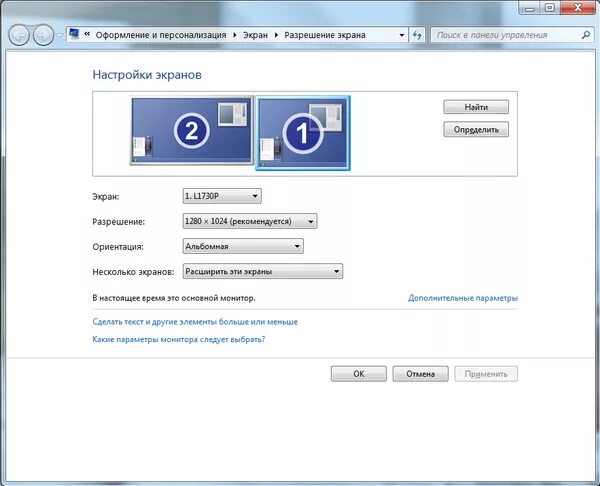Image resolution: width=600 pixels, height=486 pixels.
Task: Click the forward navigation arrow
Action: (x=43, y=35)
